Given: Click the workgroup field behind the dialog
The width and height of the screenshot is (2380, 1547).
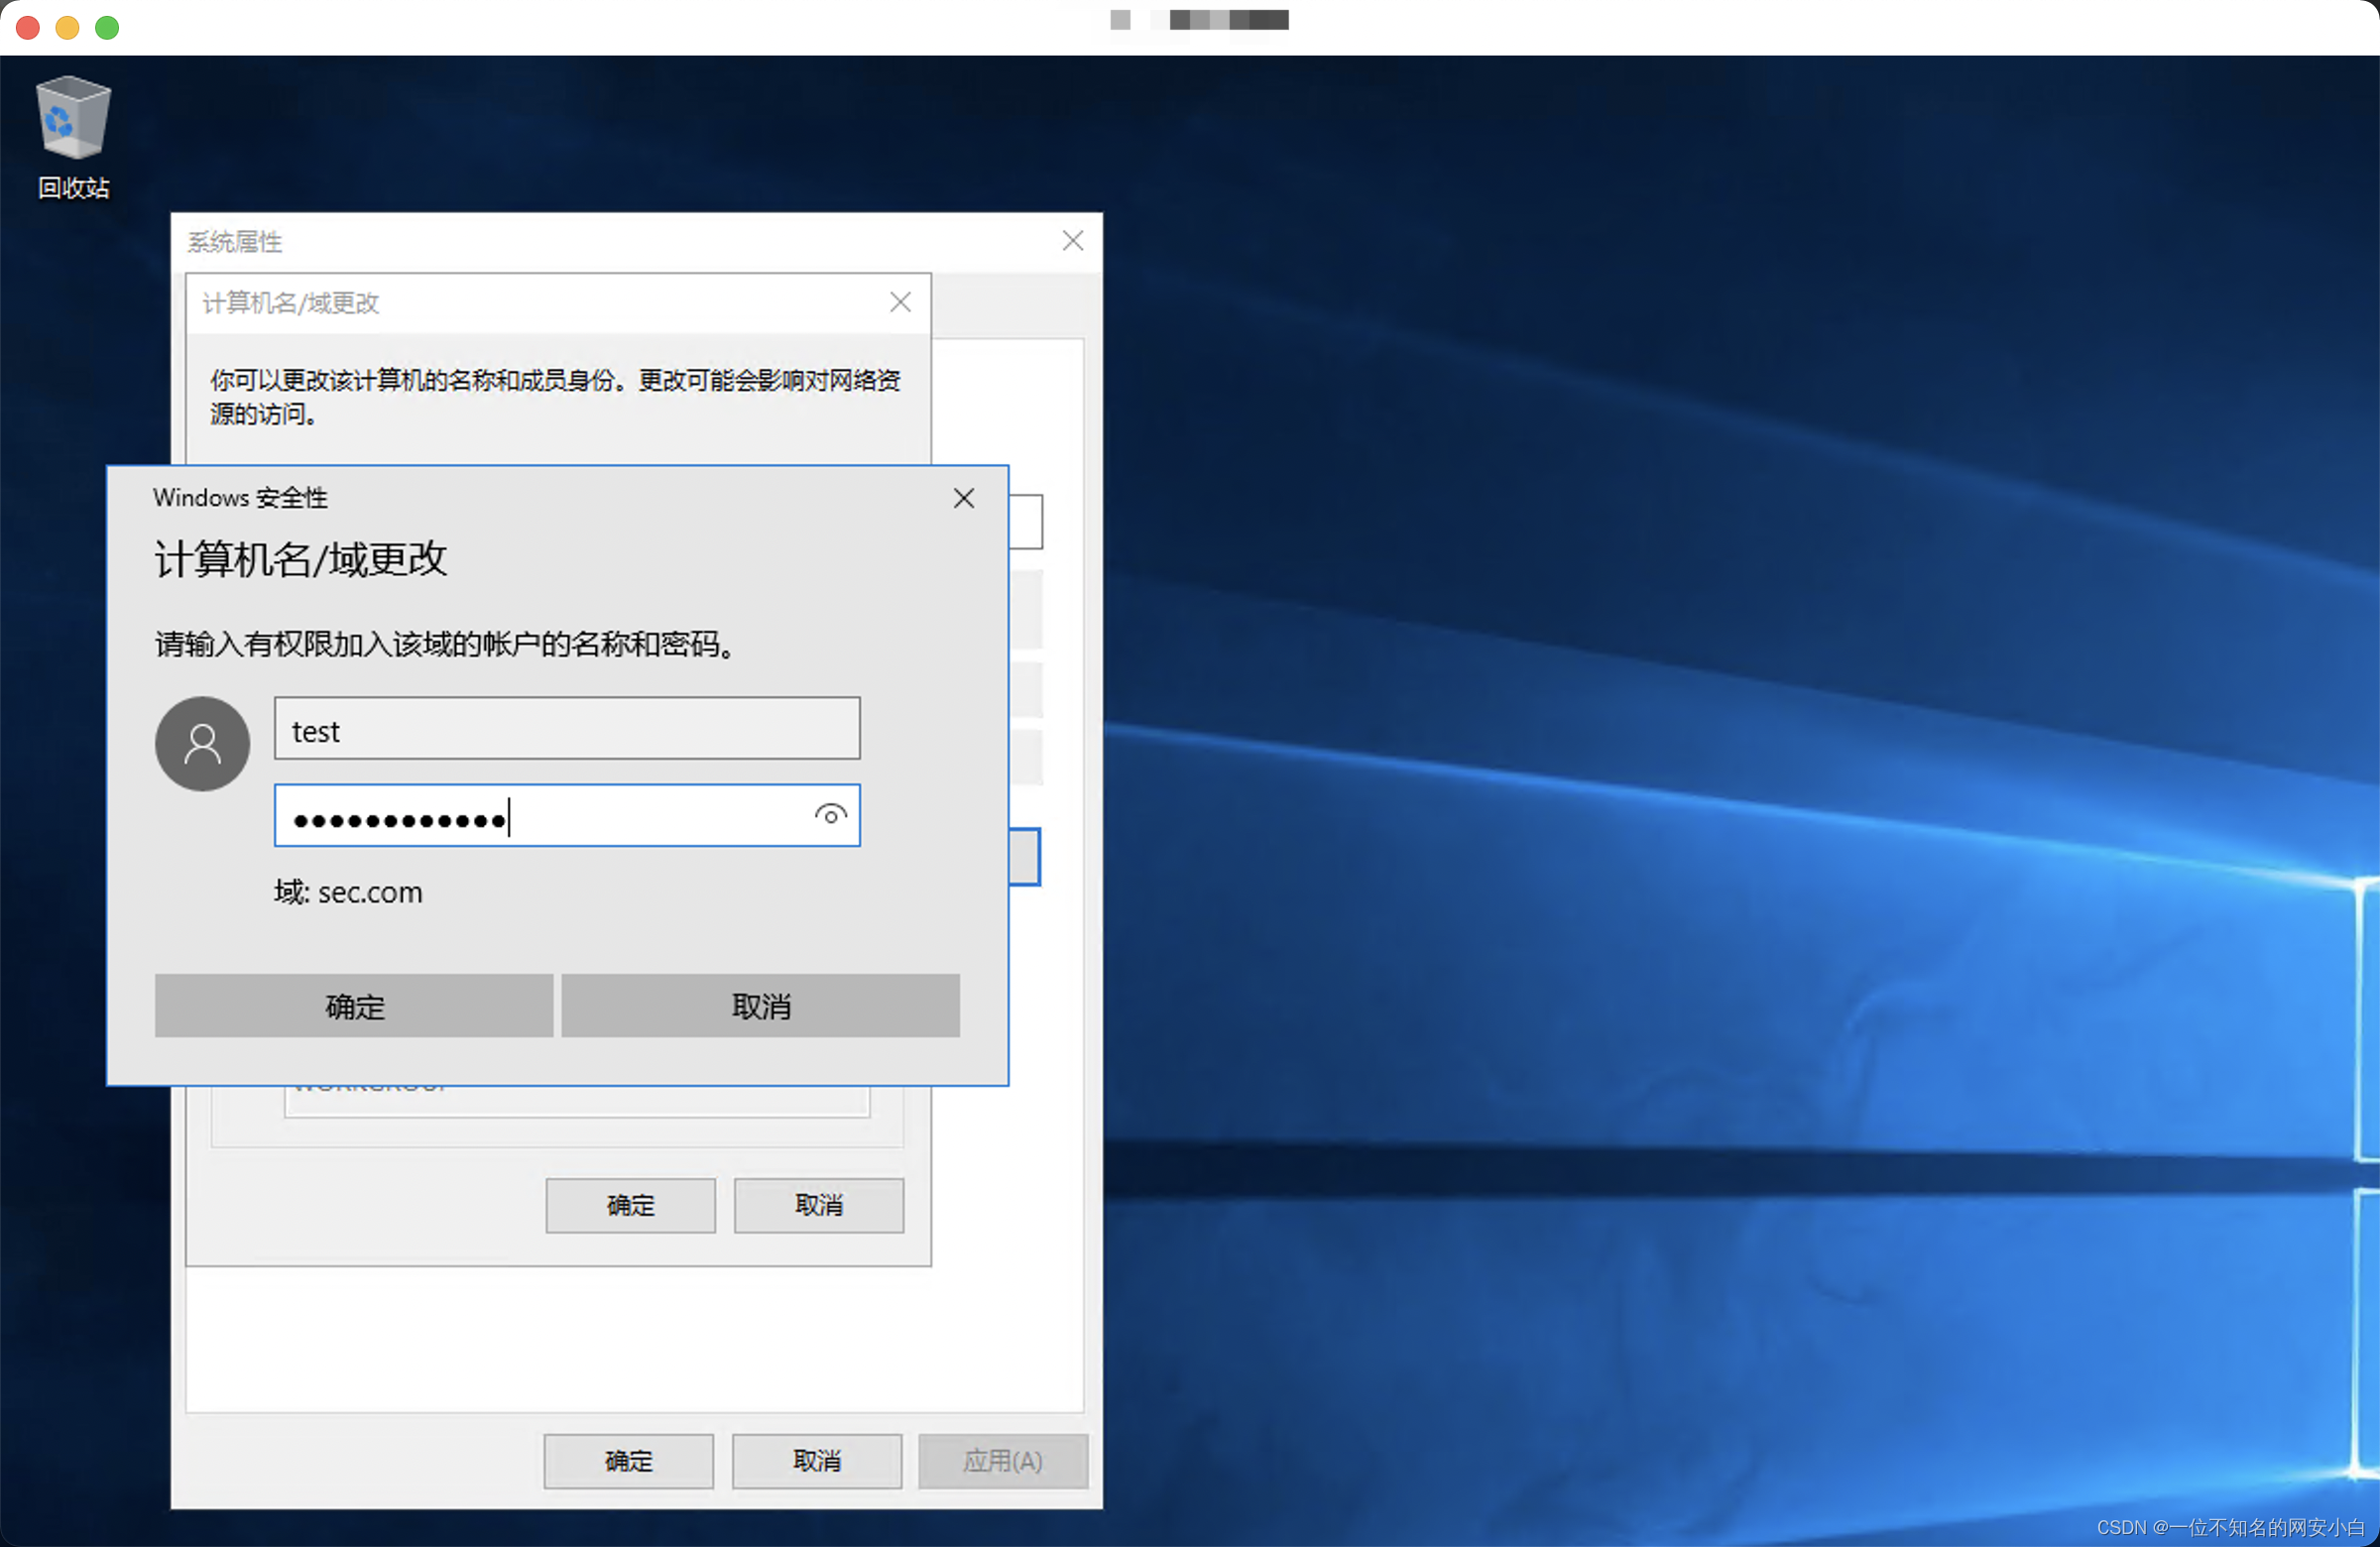Looking at the screenshot, I should click(x=577, y=1100).
